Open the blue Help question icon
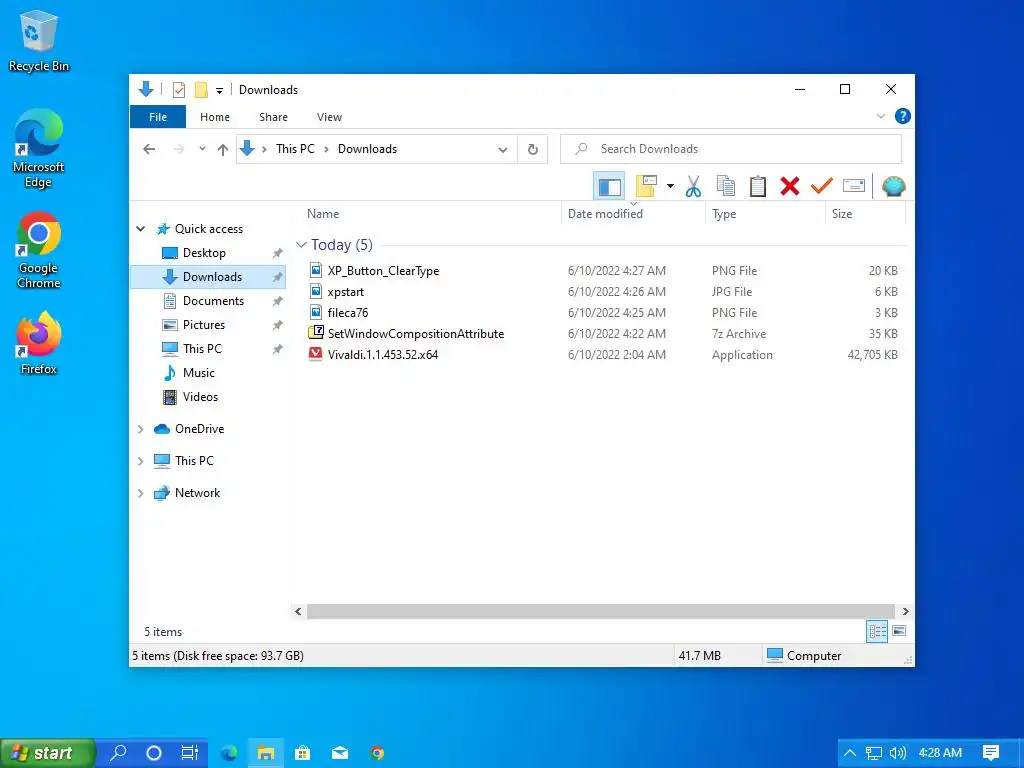Image resolution: width=1024 pixels, height=768 pixels. (903, 116)
